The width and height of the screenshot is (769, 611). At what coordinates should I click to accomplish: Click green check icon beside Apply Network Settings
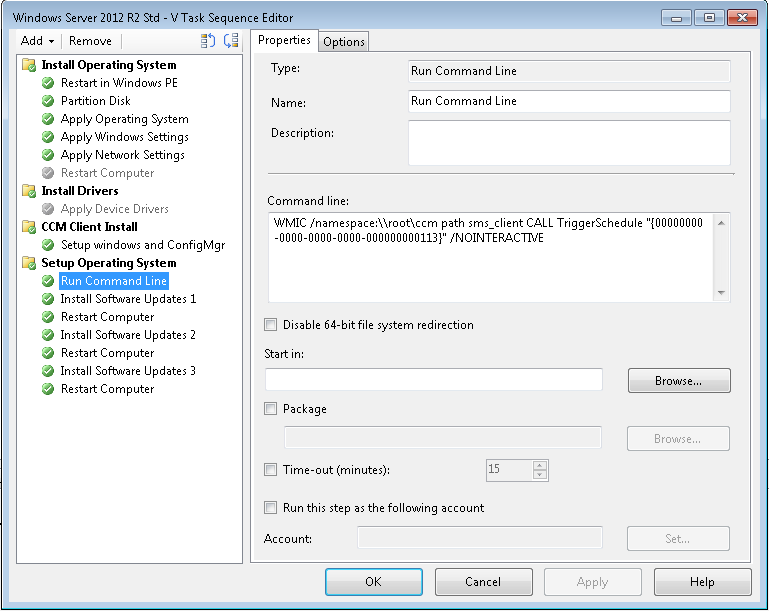pos(48,155)
